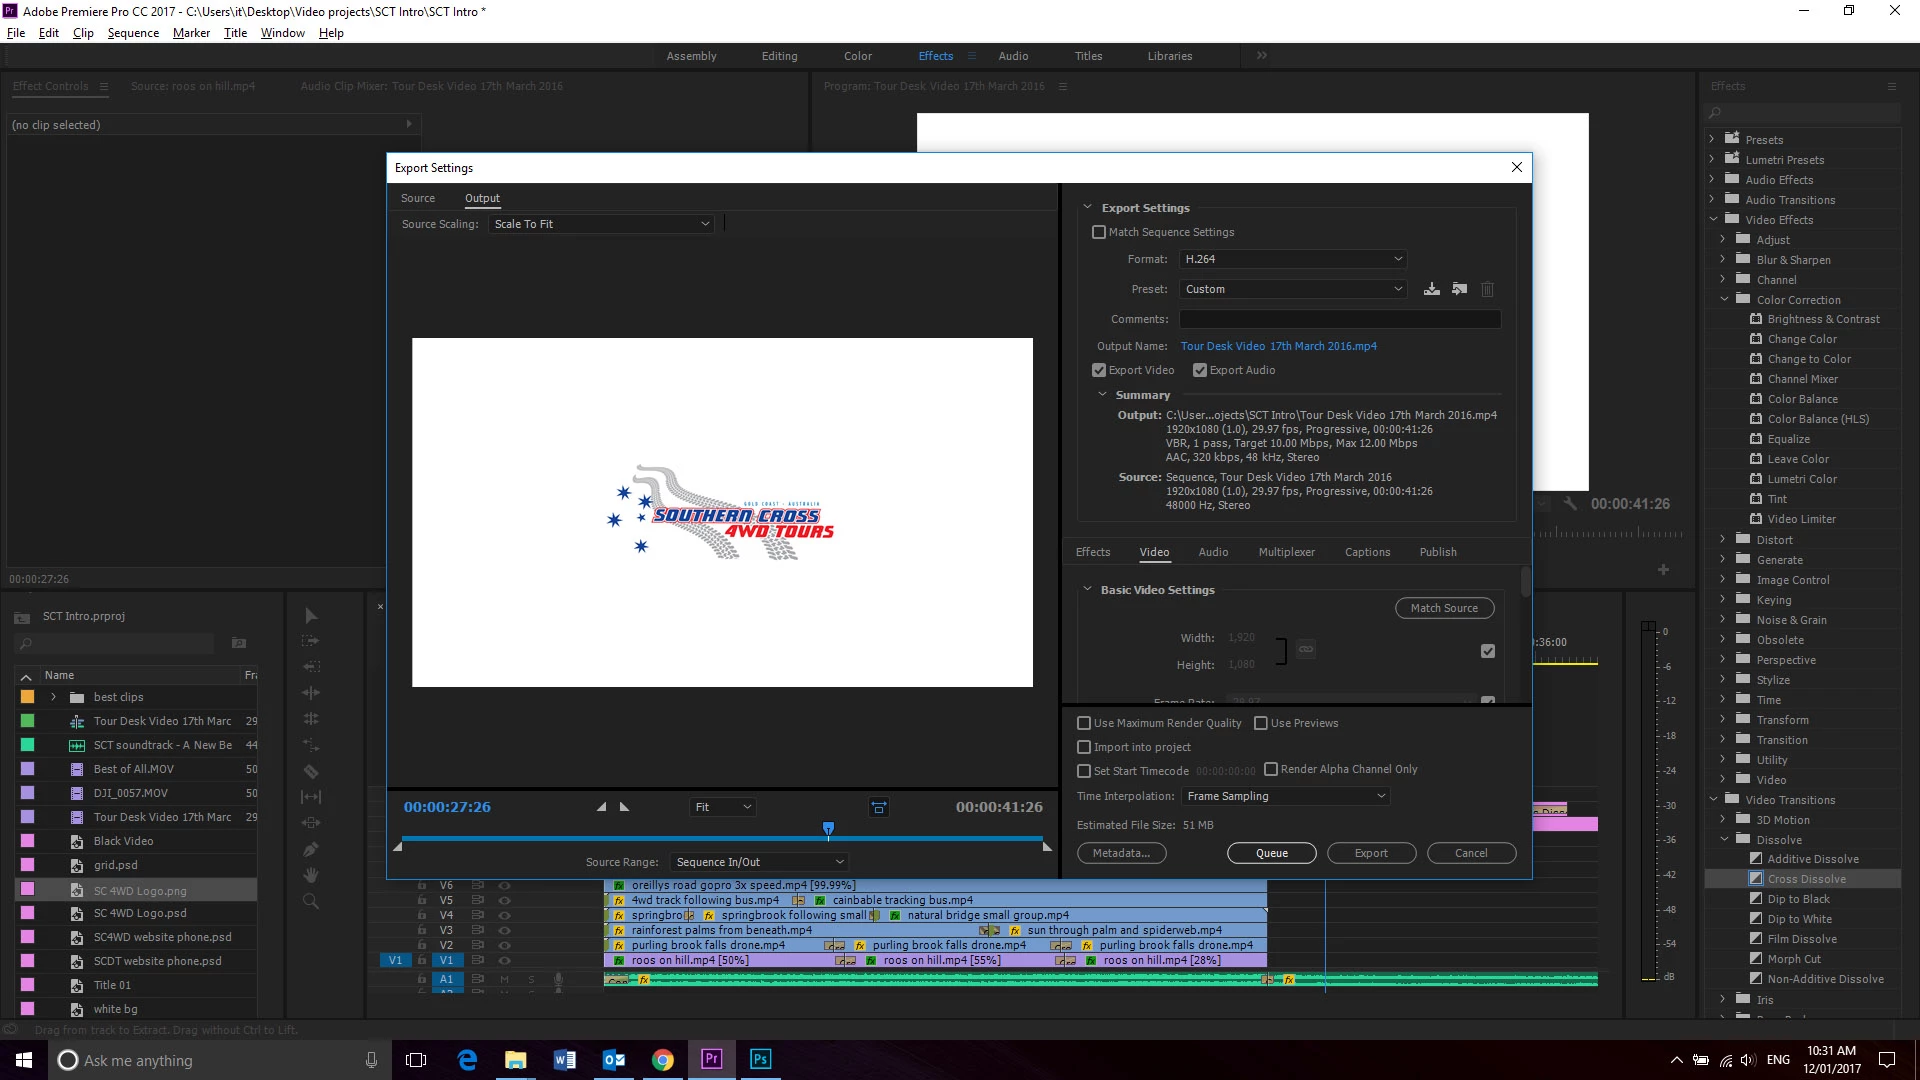1920x1080 pixels.
Task: Open the Source Range dropdown
Action: tap(760, 862)
